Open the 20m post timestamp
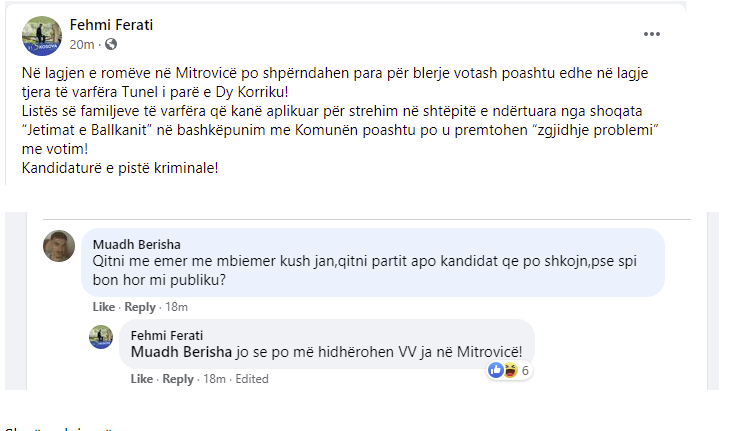 click(82, 45)
